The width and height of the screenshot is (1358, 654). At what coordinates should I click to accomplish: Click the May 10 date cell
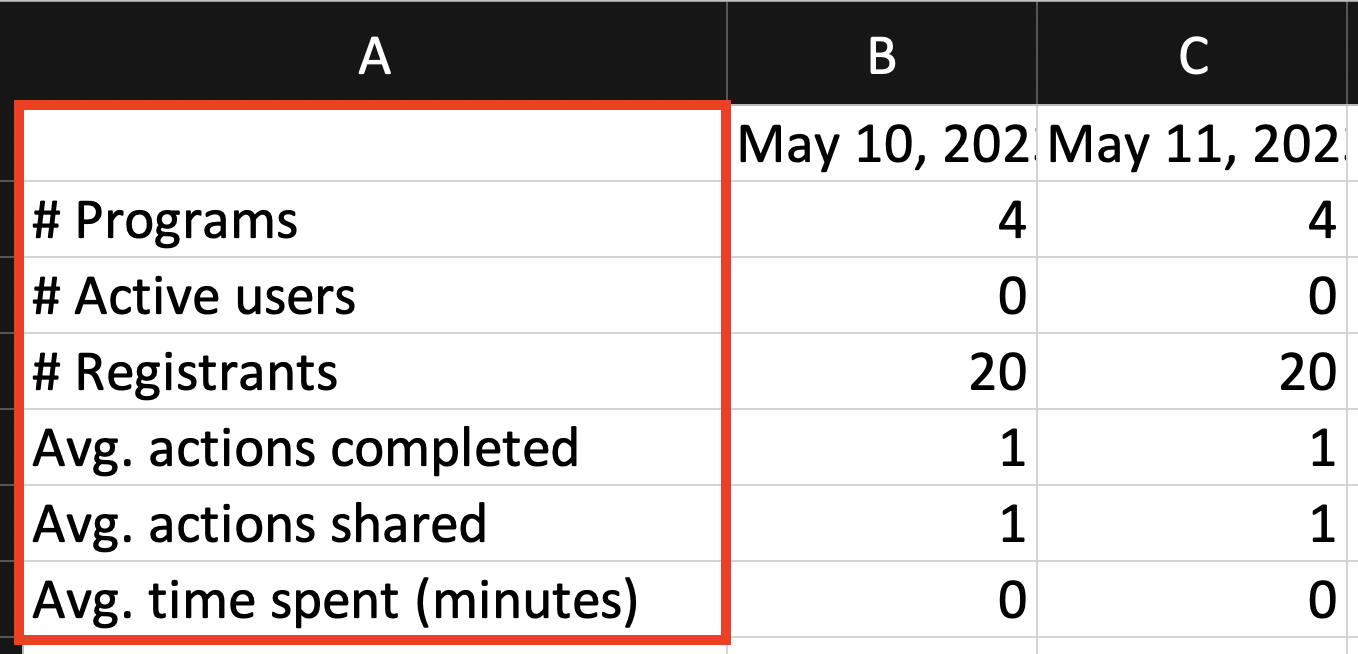tap(882, 144)
